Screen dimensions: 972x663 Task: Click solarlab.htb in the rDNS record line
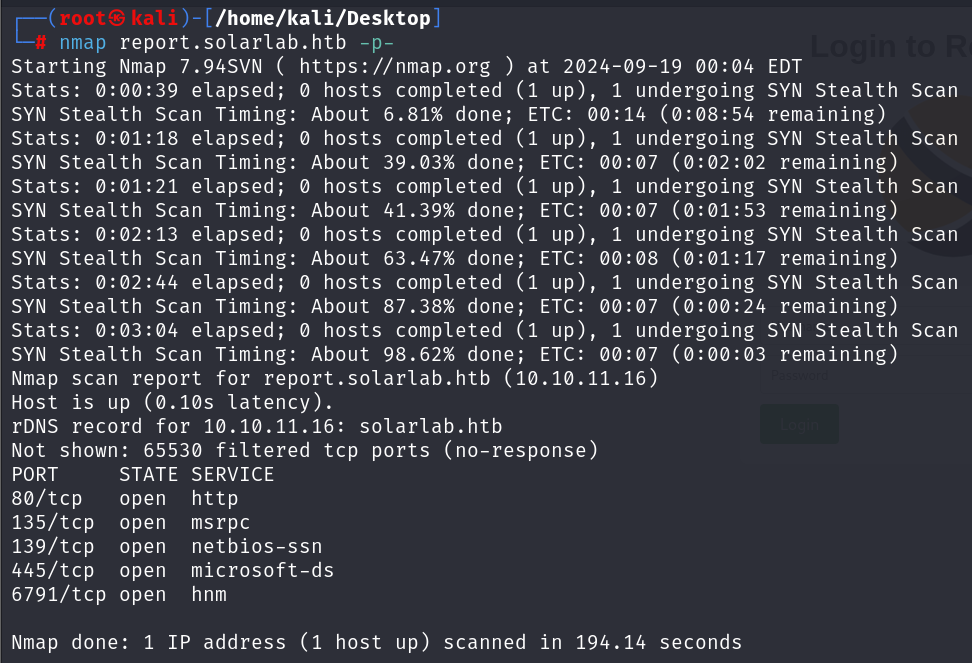(x=431, y=426)
